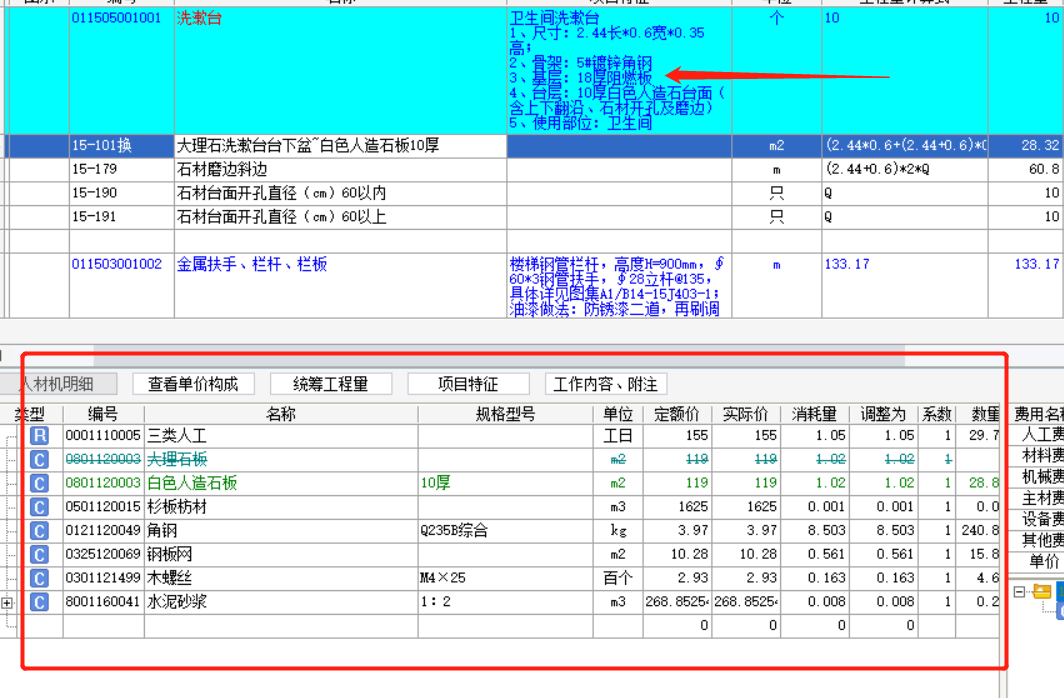Image resolution: width=1064 pixels, height=698 pixels.
Task: Click the C icon beside 钢板网
Action: pos(39,554)
